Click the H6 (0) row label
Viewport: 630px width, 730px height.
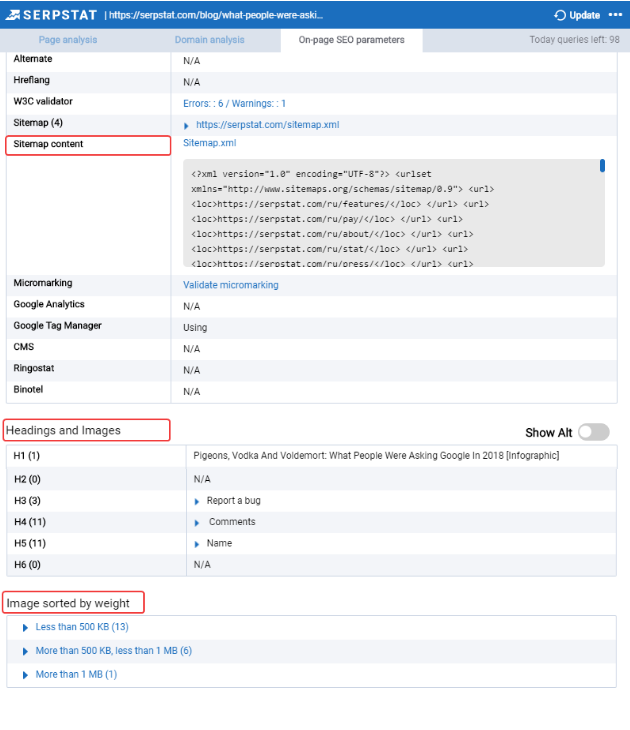(x=27, y=565)
